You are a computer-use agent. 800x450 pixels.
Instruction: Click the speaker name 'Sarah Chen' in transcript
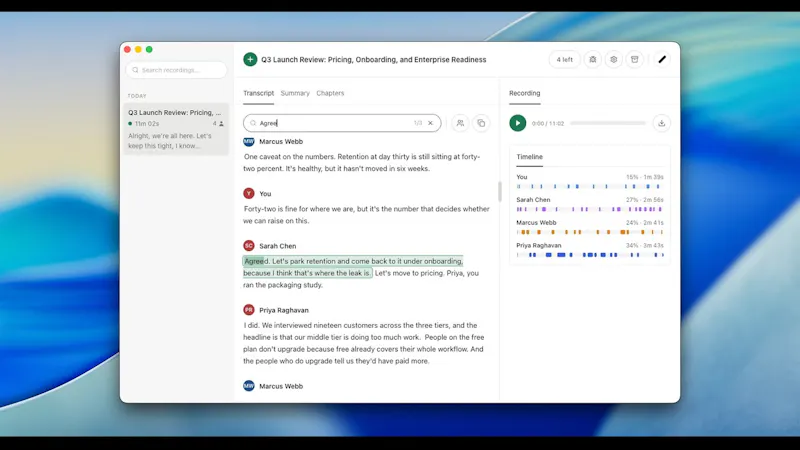coord(278,246)
